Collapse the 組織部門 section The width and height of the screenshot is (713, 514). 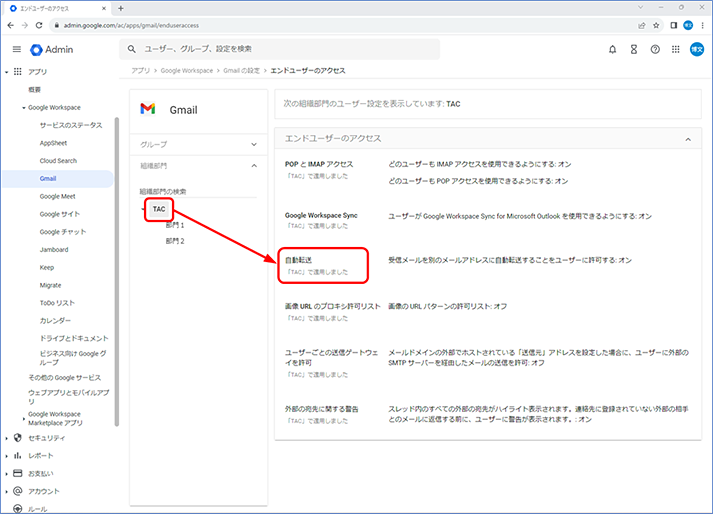point(254,166)
